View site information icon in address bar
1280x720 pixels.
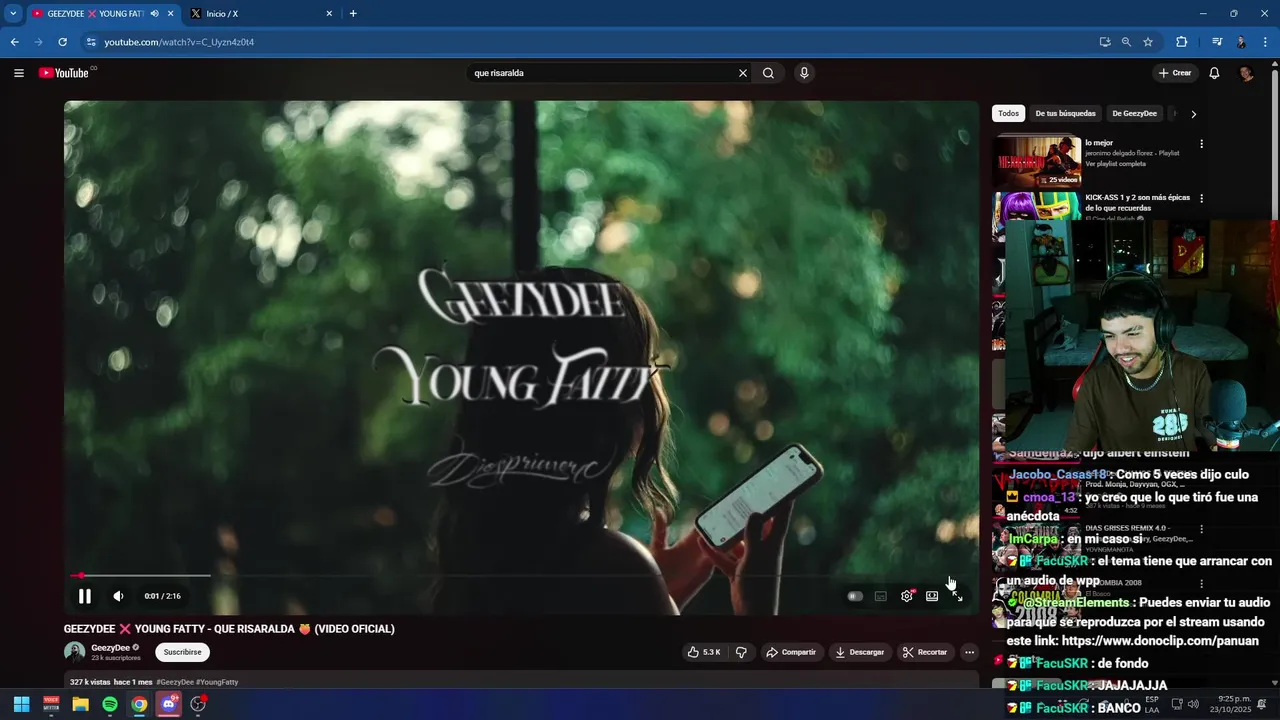click(91, 42)
